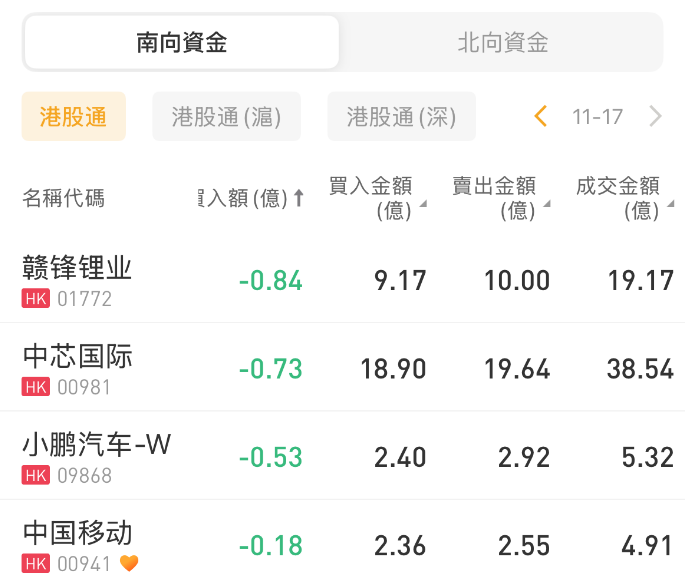Click the HK badge next to 01772
This screenshot has height=586, width=685.
pos(36,299)
